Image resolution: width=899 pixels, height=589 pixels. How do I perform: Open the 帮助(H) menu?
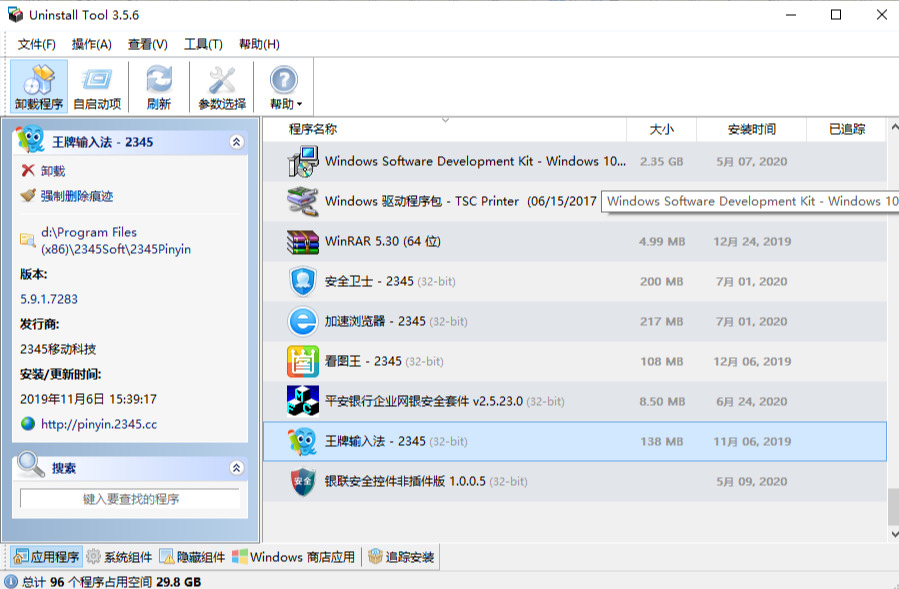pos(259,44)
